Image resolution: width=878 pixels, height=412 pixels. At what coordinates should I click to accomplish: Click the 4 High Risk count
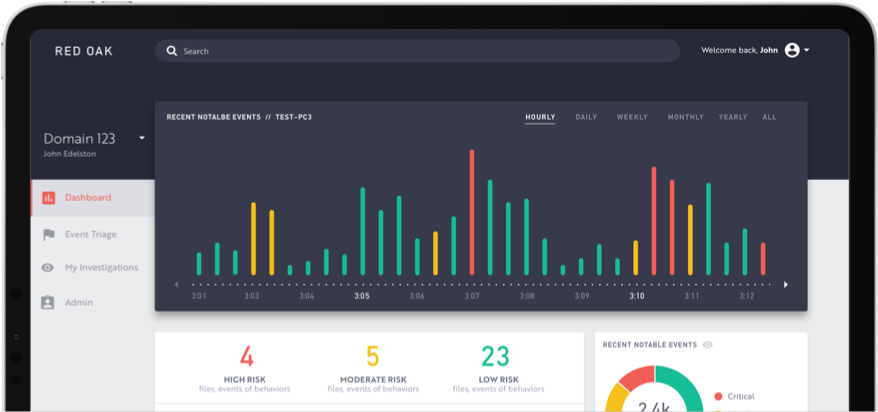[247, 357]
